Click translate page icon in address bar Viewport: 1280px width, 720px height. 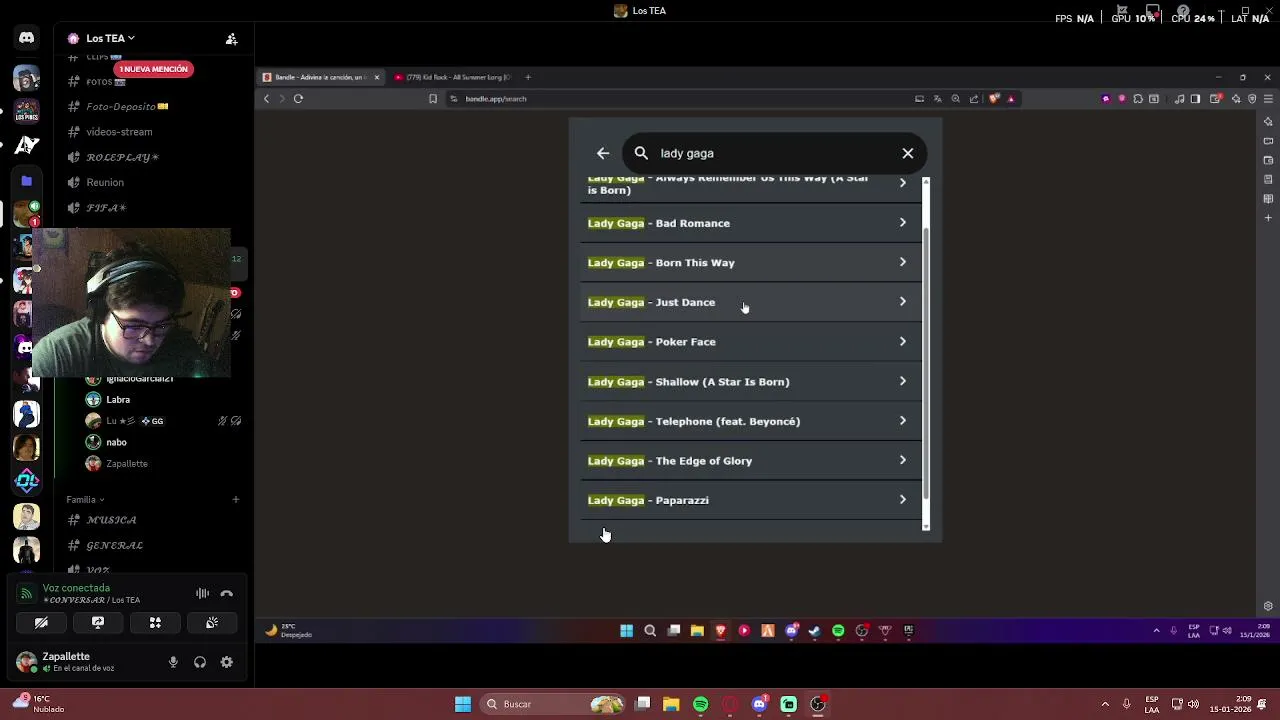pyautogui.click(x=938, y=98)
